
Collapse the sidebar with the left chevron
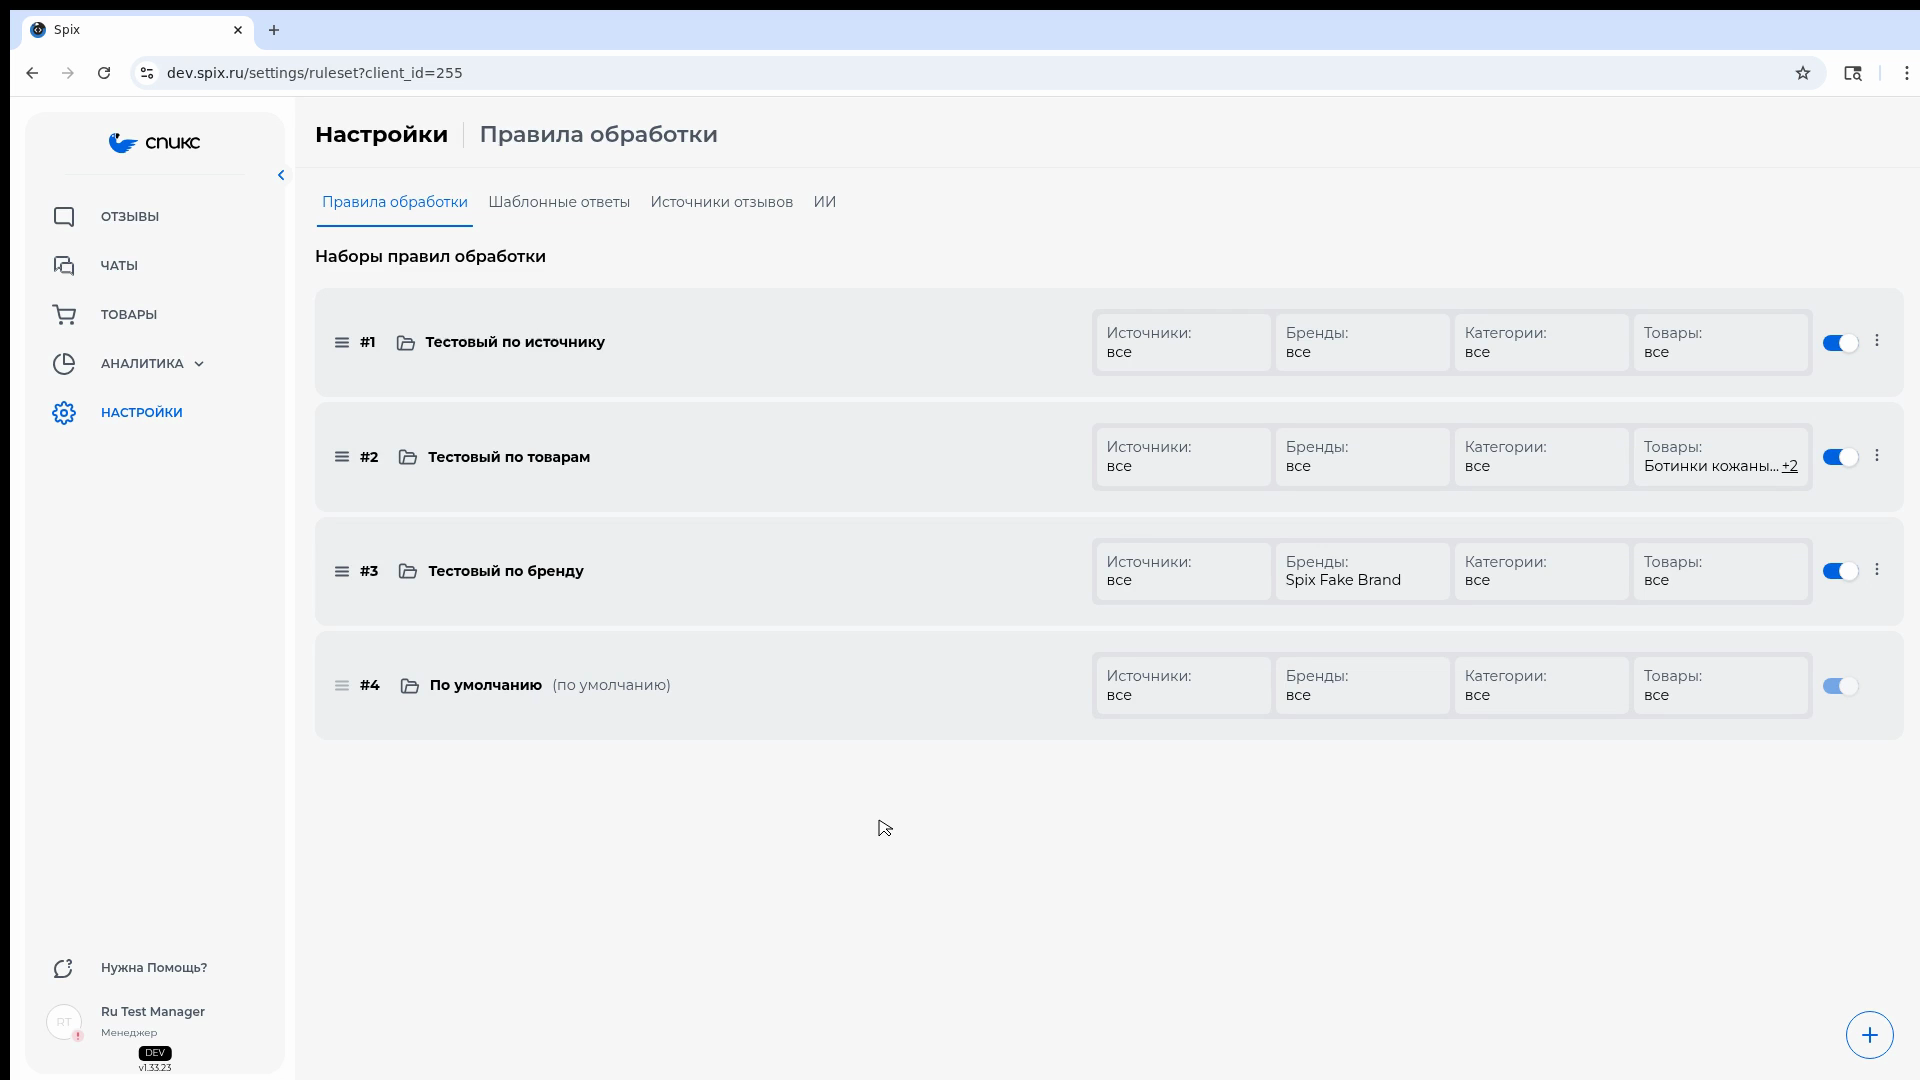coord(281,175)
